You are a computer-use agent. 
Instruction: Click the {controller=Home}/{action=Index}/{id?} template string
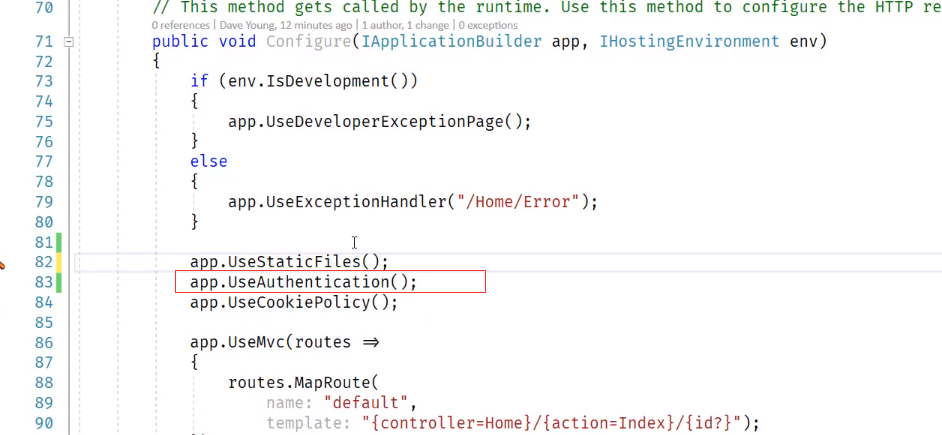[552, 423]
